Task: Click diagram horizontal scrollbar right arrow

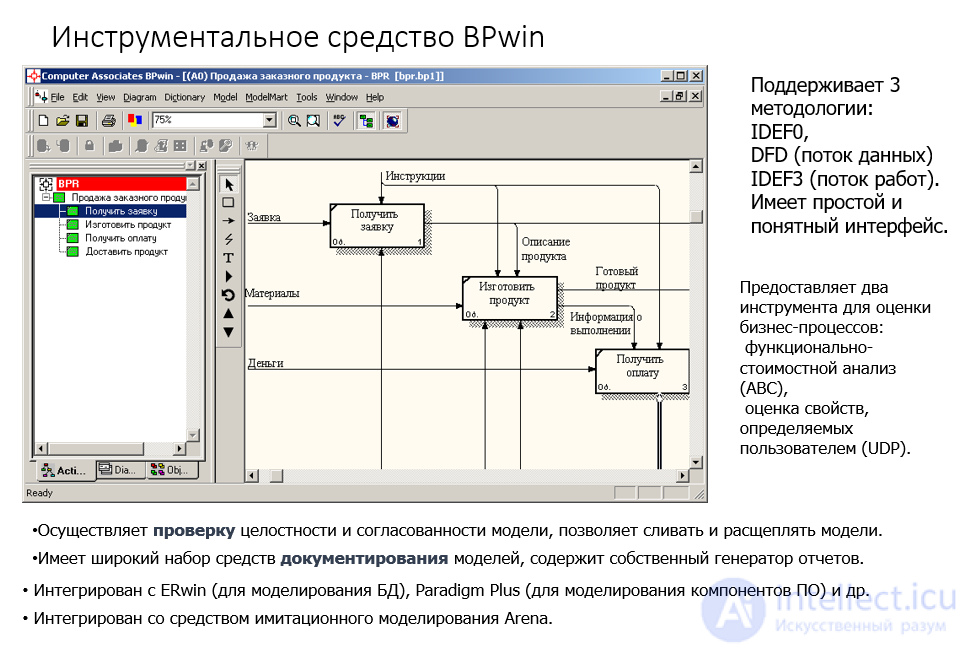Action: [x=683, y=476]
